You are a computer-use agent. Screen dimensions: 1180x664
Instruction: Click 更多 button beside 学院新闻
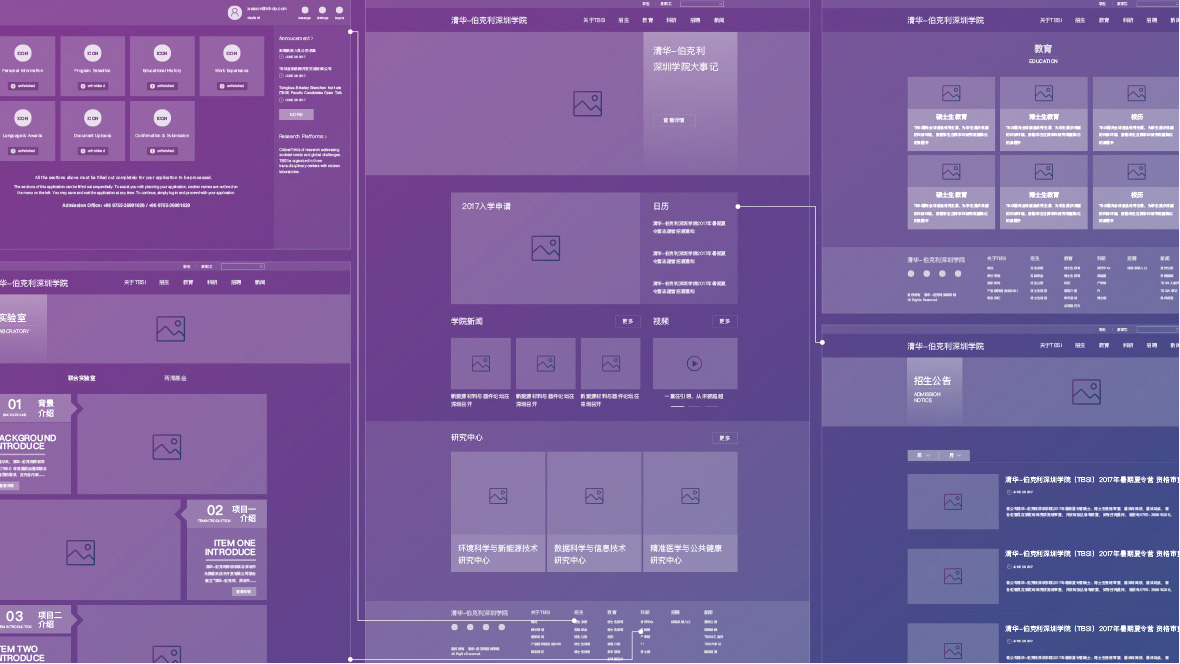coord(627,322)
